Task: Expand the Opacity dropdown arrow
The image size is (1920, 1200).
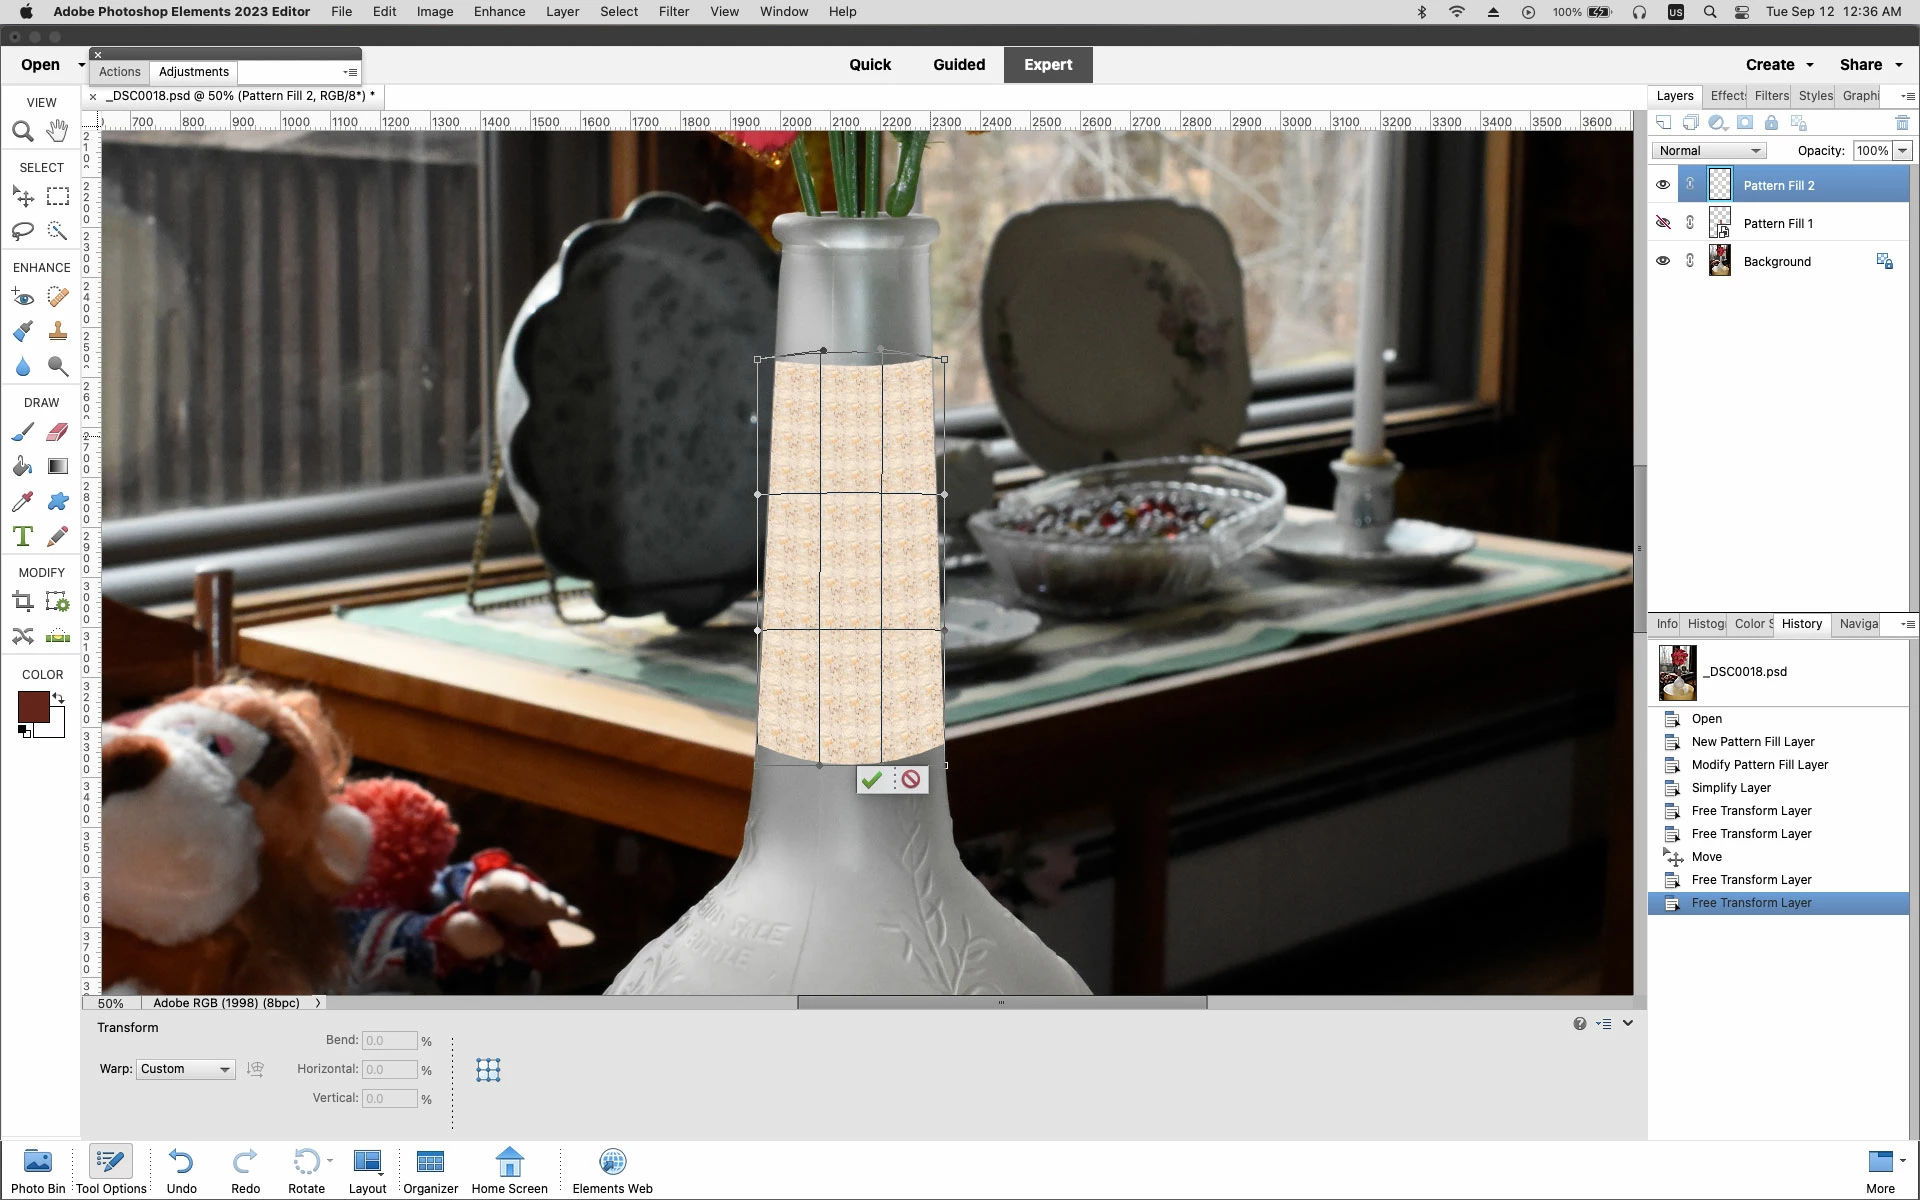Action: (x=1902, y=151)
